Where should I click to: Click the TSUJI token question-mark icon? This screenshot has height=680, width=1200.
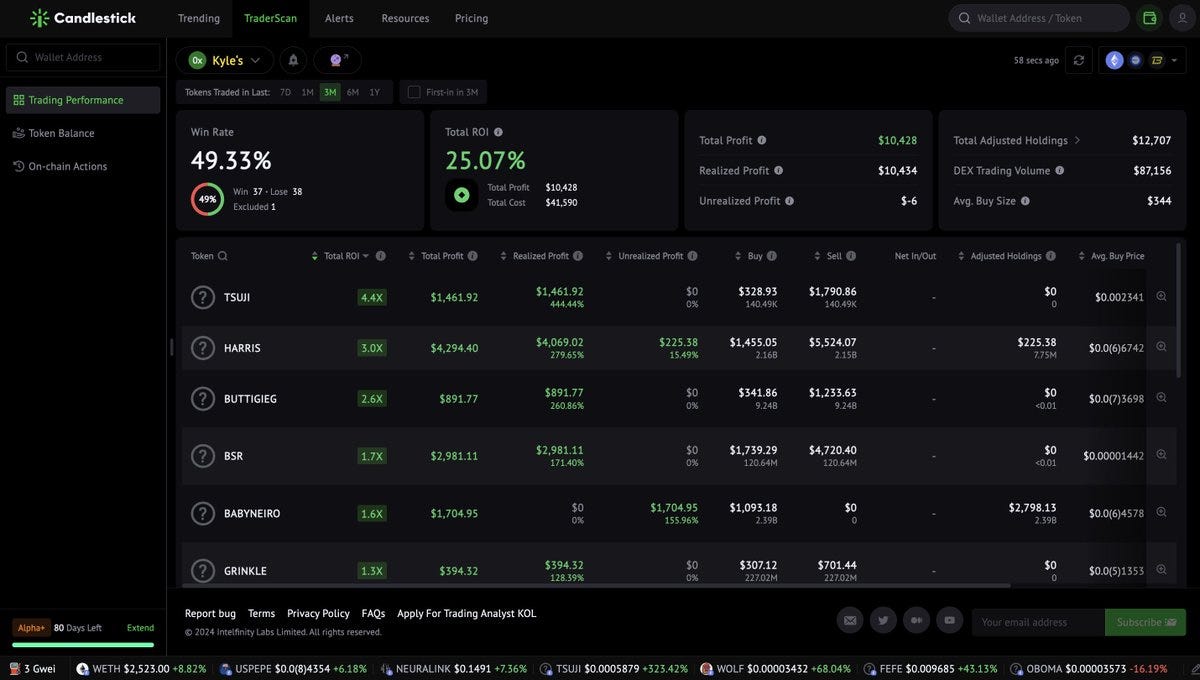tap(203, 297)
